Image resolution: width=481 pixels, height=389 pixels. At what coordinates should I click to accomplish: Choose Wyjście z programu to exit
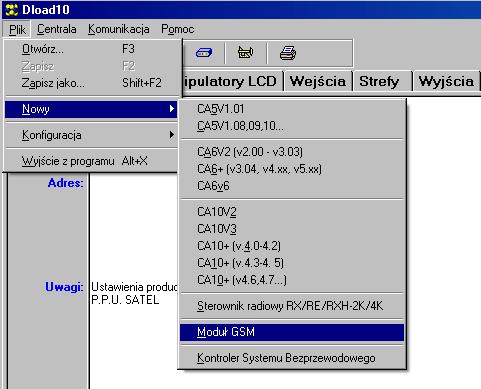[x=91, y=161]
